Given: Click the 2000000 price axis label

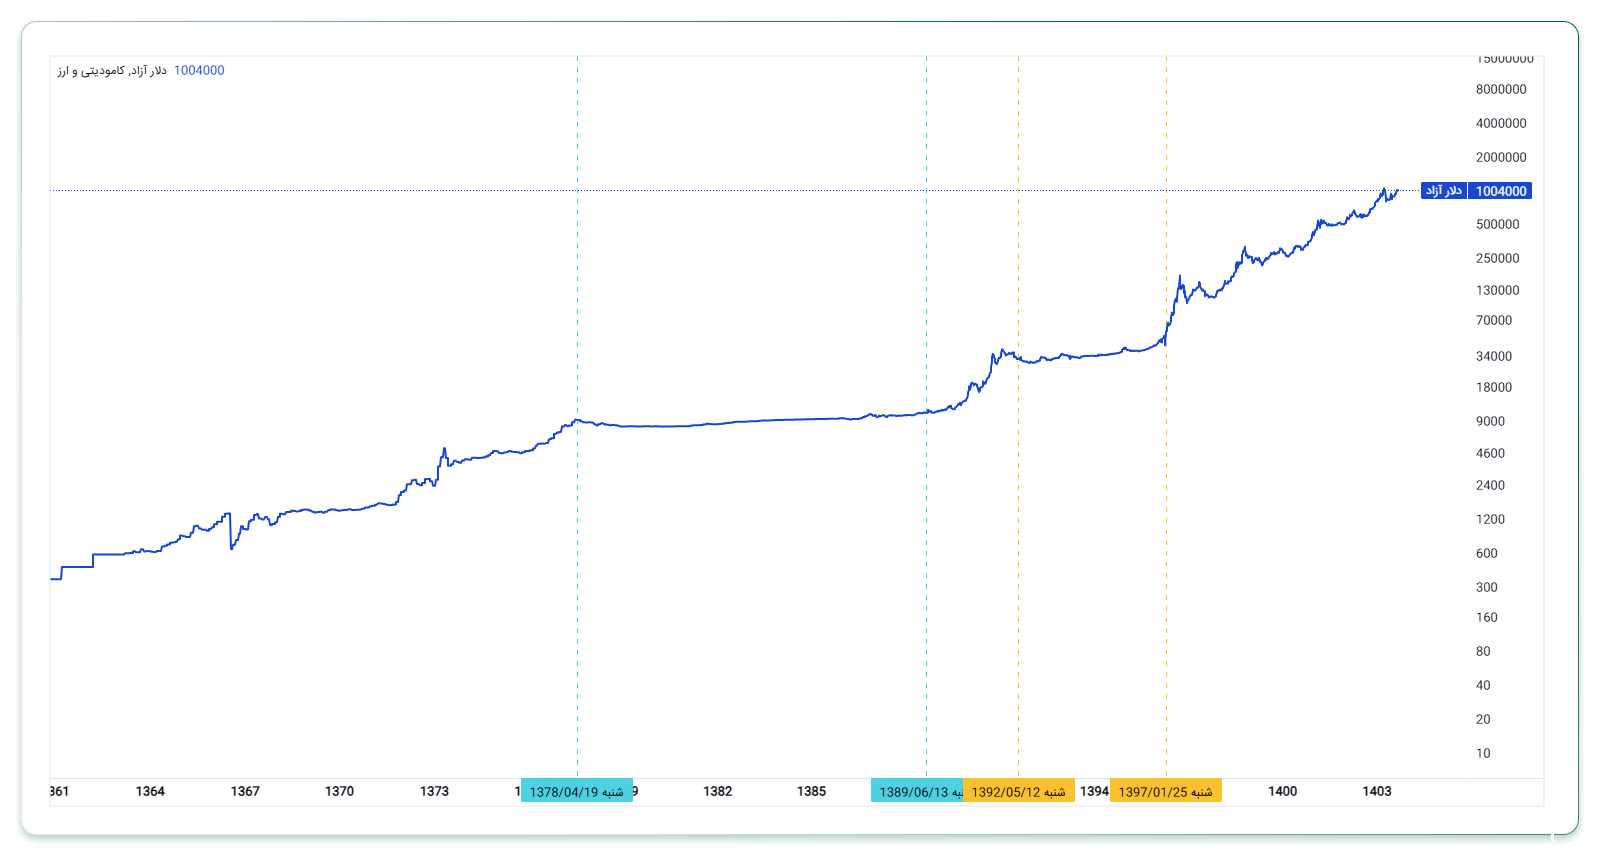Looking at the screenshot, I should pos(1501,157).
